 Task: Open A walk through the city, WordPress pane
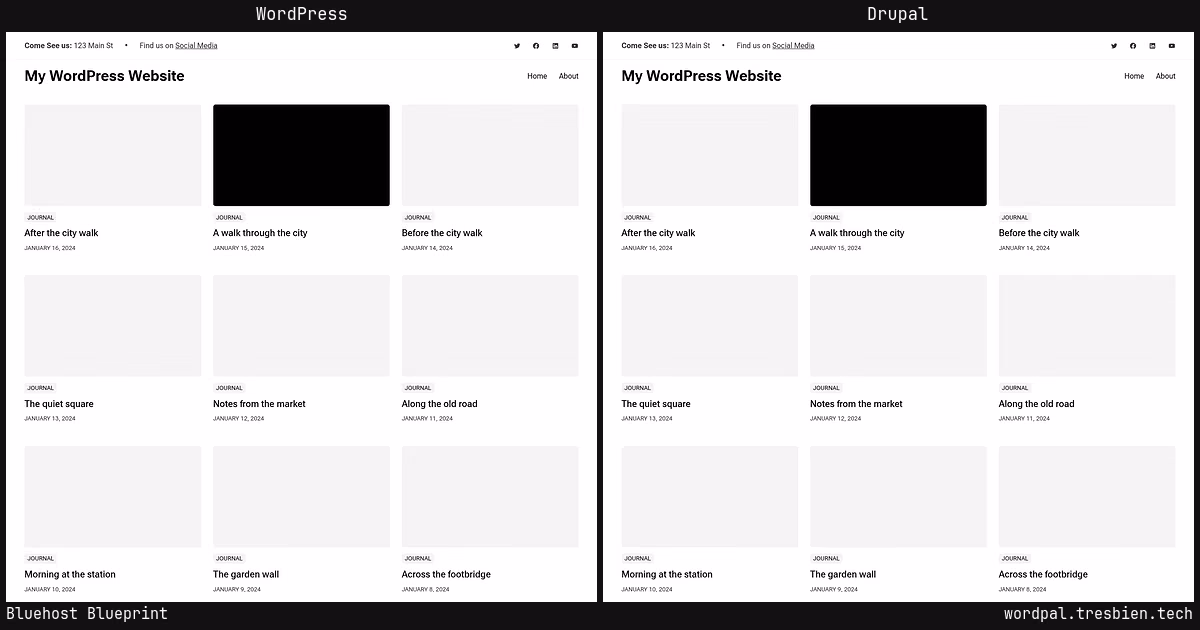[x=260, y=233]
